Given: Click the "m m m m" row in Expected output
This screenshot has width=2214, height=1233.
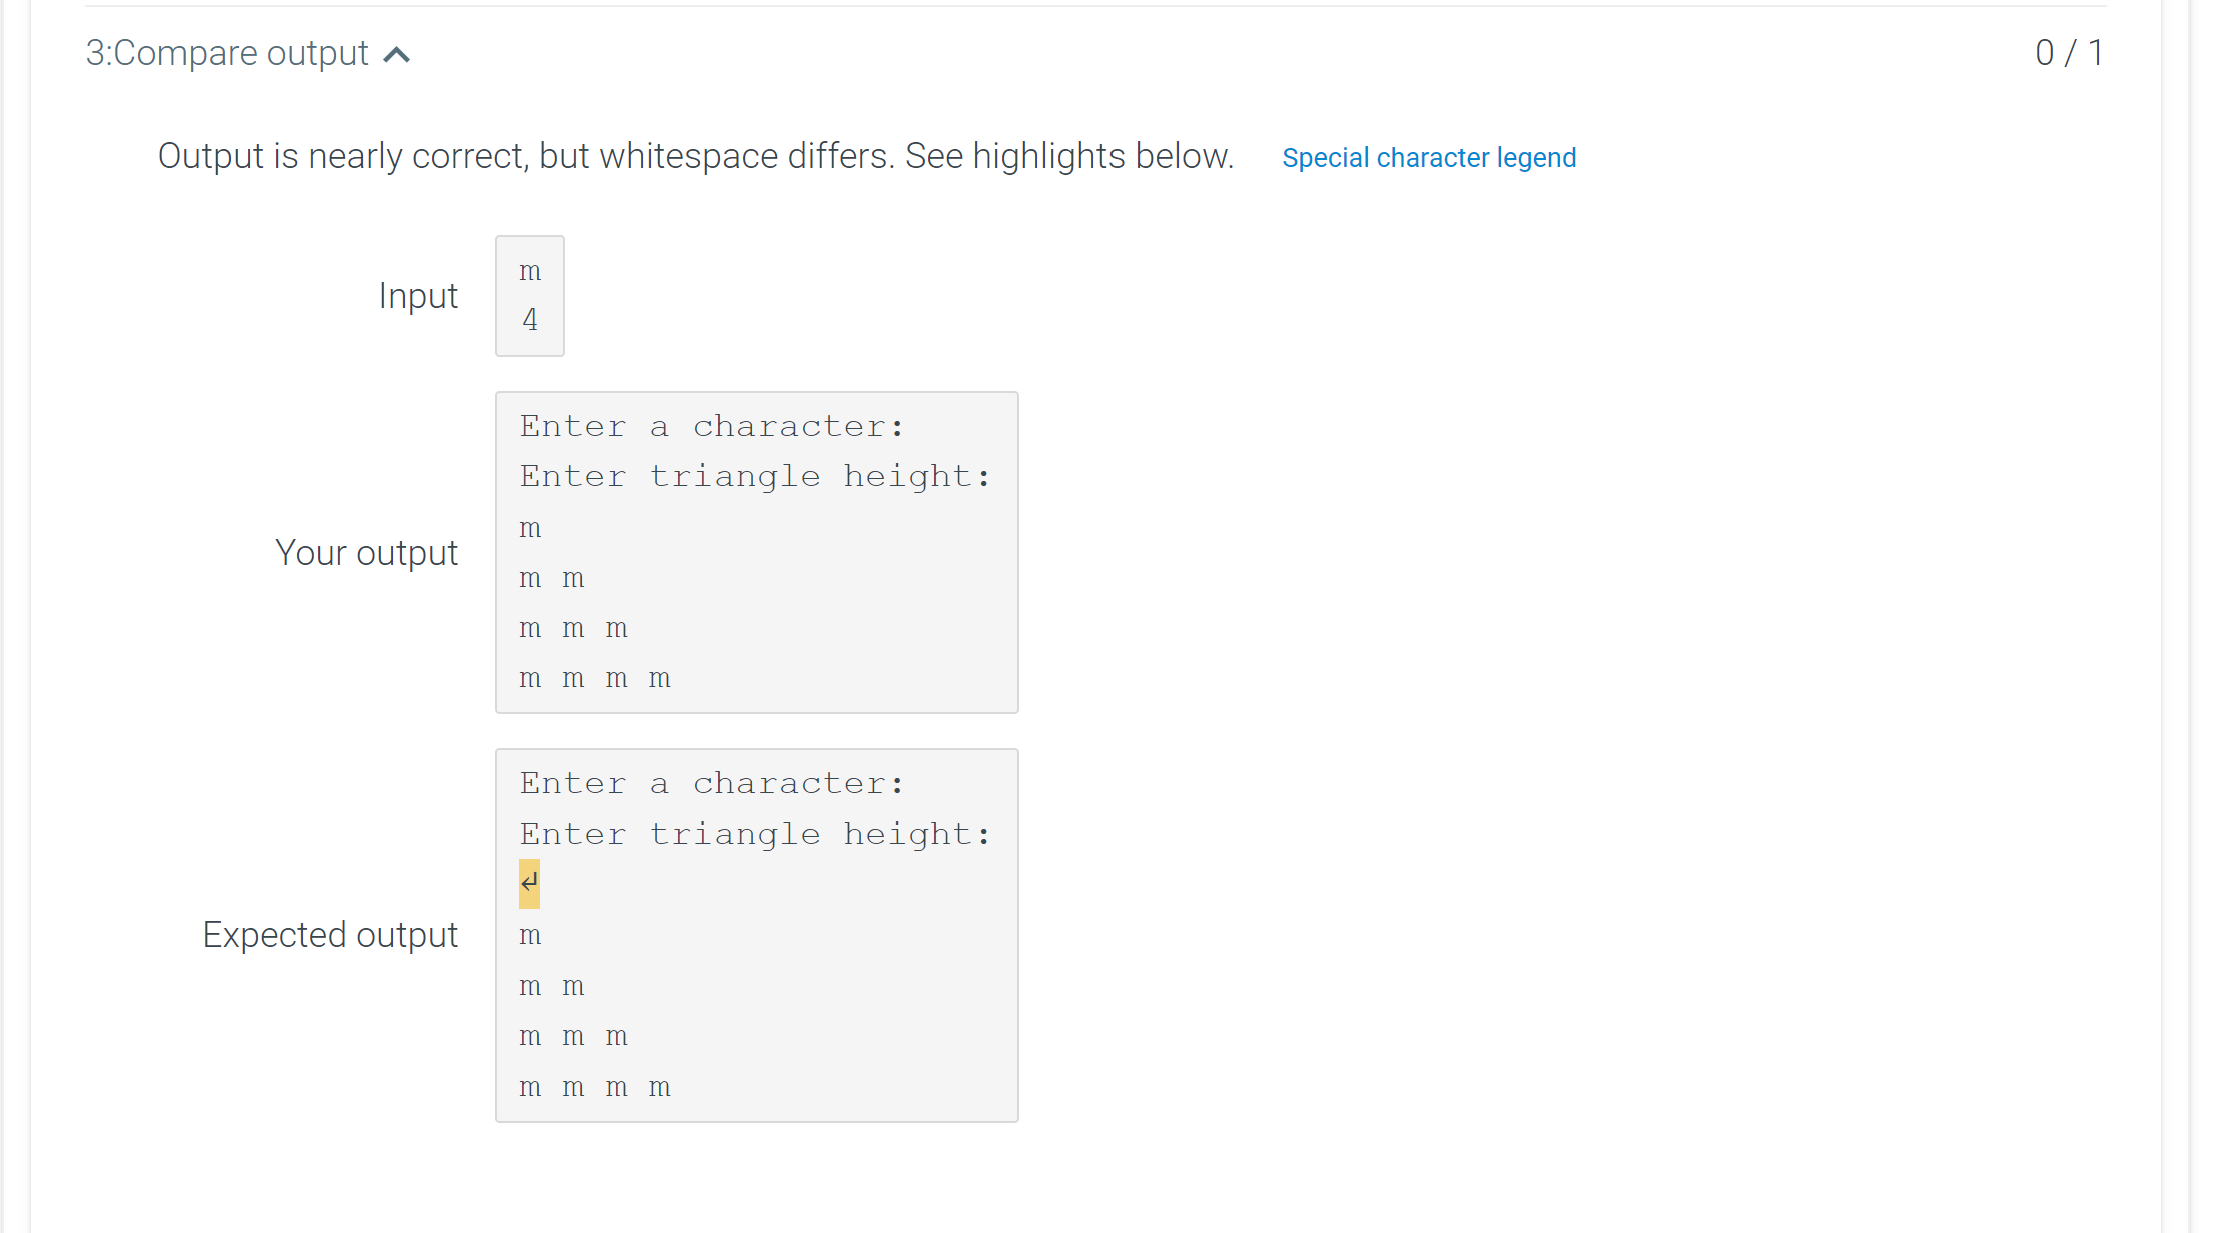Looking at the screenshot, I should tap(595, 1087).
